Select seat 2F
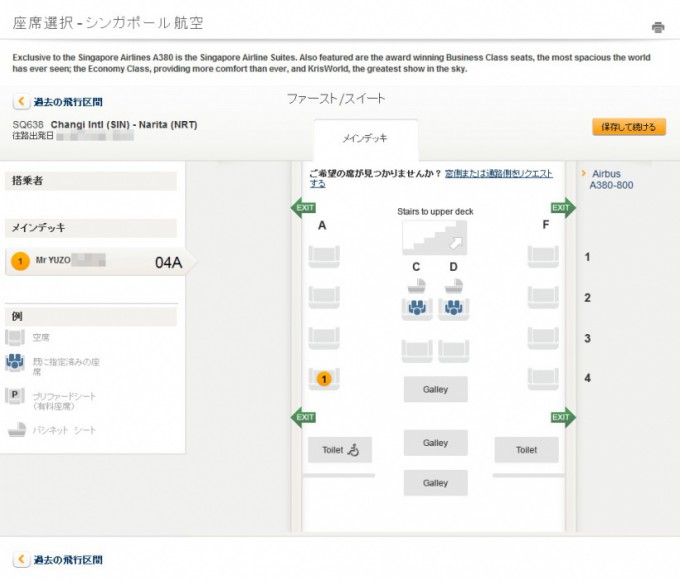Viewport: 680px width, 581px height. (543, 297)
